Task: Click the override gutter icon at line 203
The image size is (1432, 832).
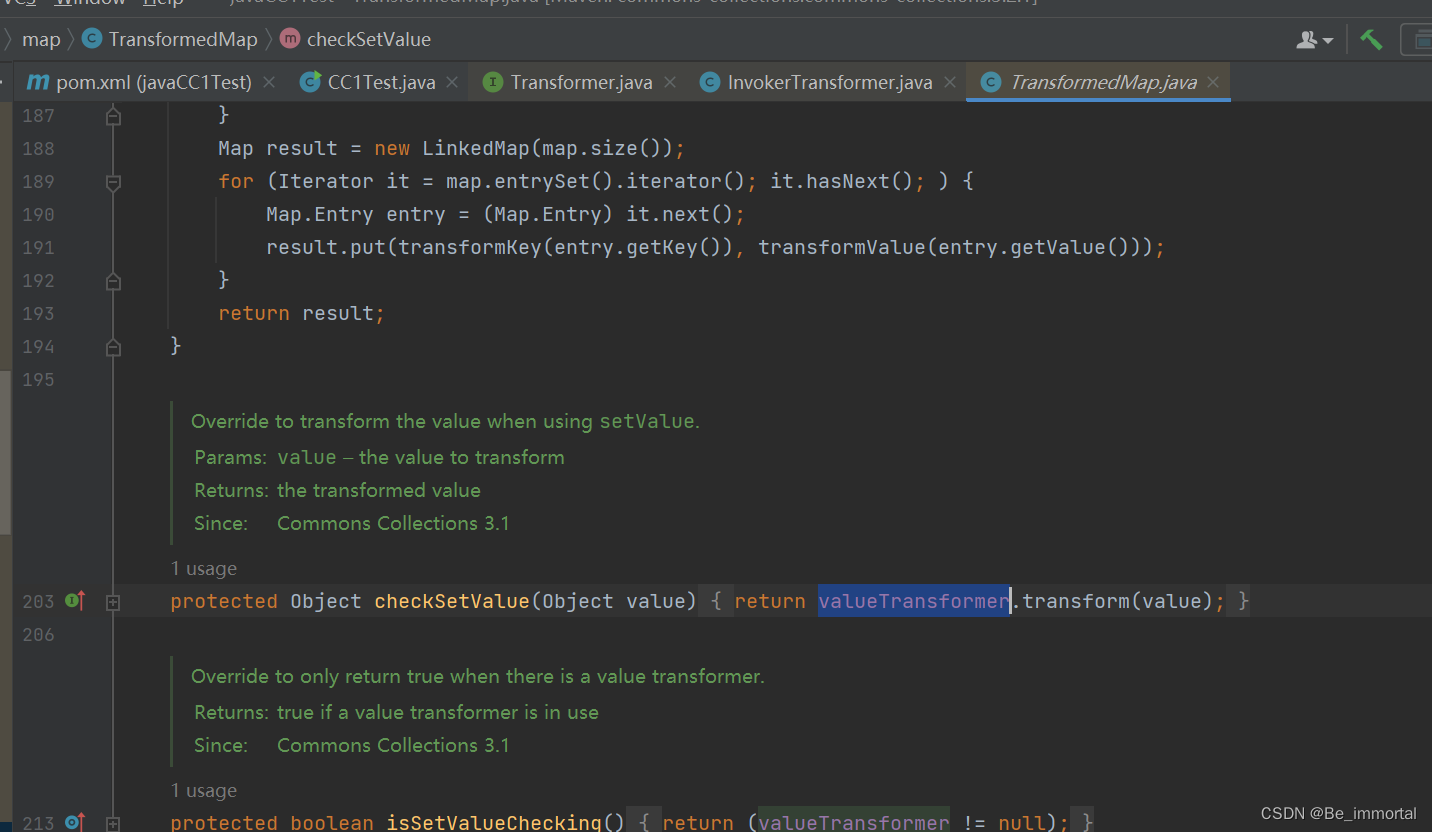Action: 75,601
